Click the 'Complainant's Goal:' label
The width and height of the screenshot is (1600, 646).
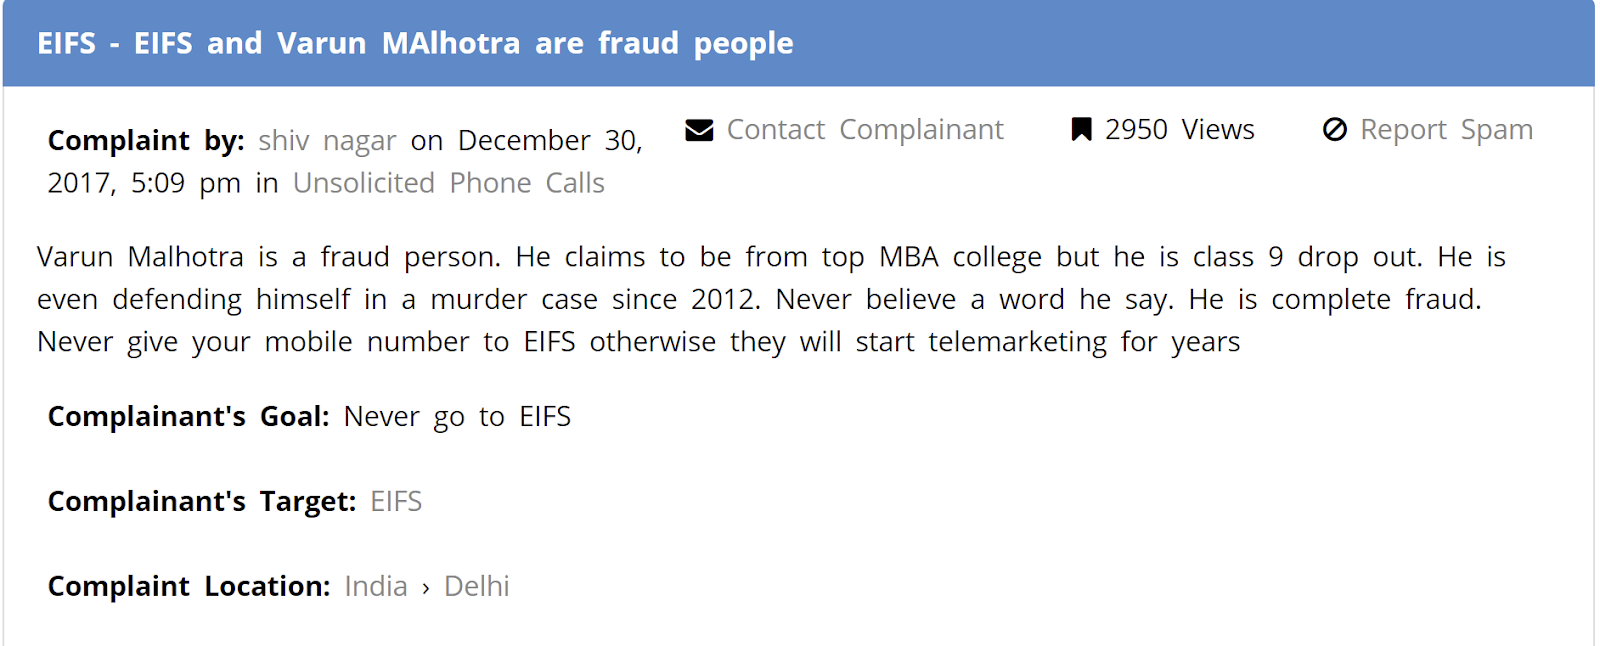[188, 417]
